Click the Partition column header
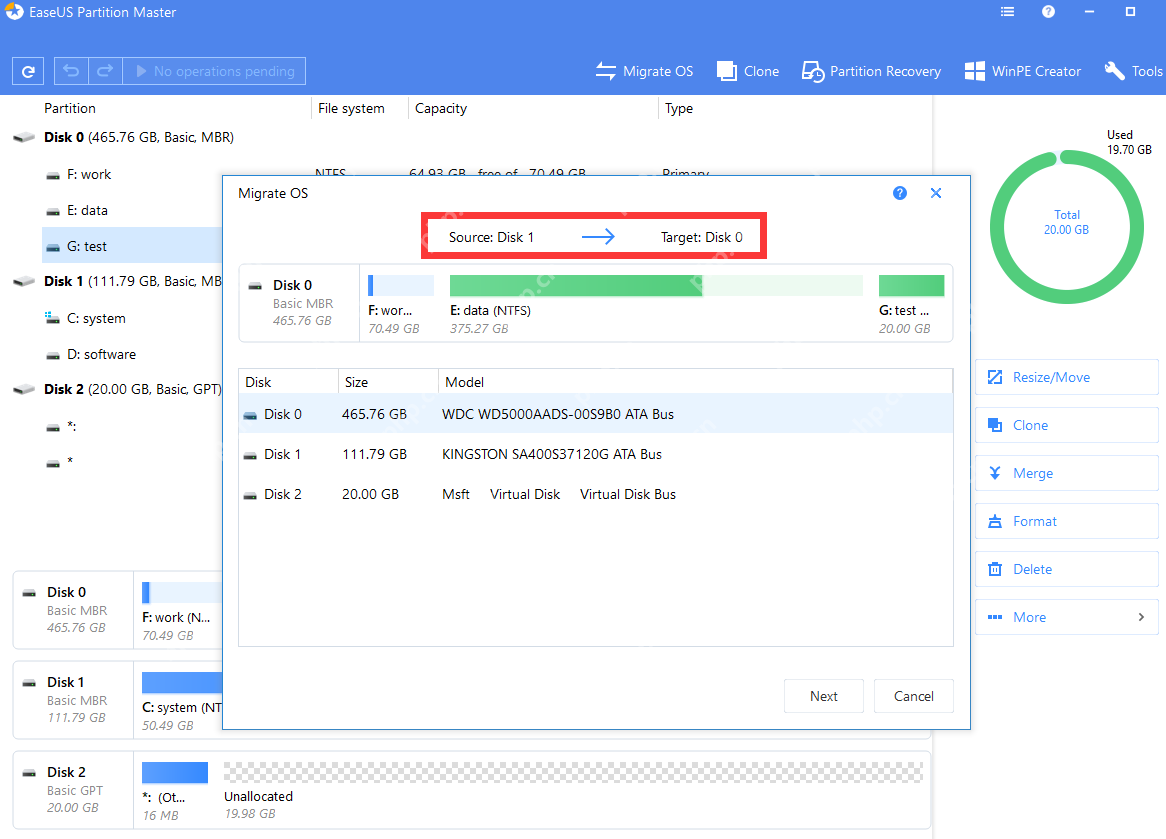Screen dimensions: 1166x839 pyautogui.click(x=70, y=109)
